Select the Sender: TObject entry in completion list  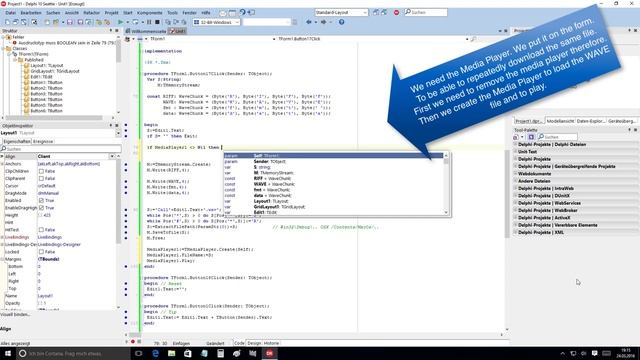tap(333, 161)
